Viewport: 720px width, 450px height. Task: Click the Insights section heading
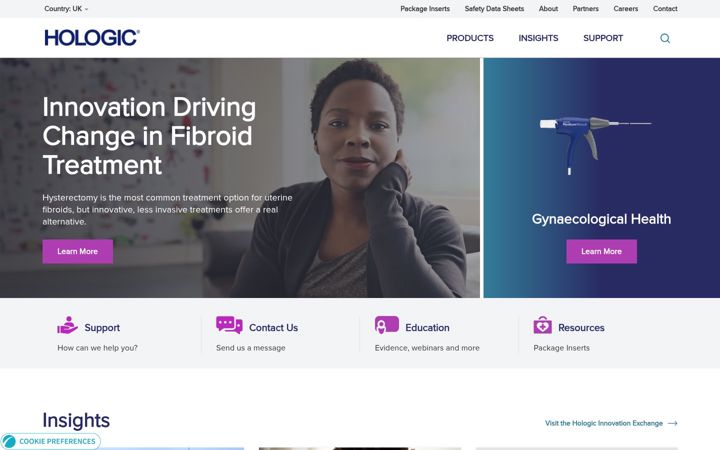point(76,420)
